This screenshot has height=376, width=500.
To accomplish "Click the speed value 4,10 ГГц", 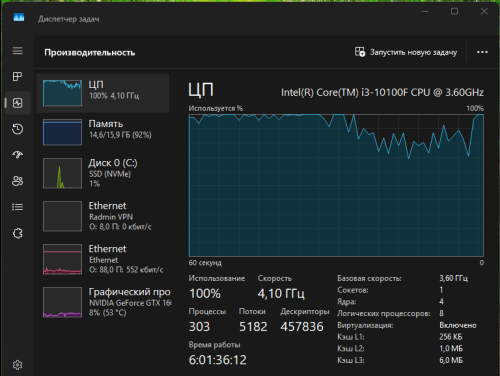I will pyautogui.click(x=281, y=294).
